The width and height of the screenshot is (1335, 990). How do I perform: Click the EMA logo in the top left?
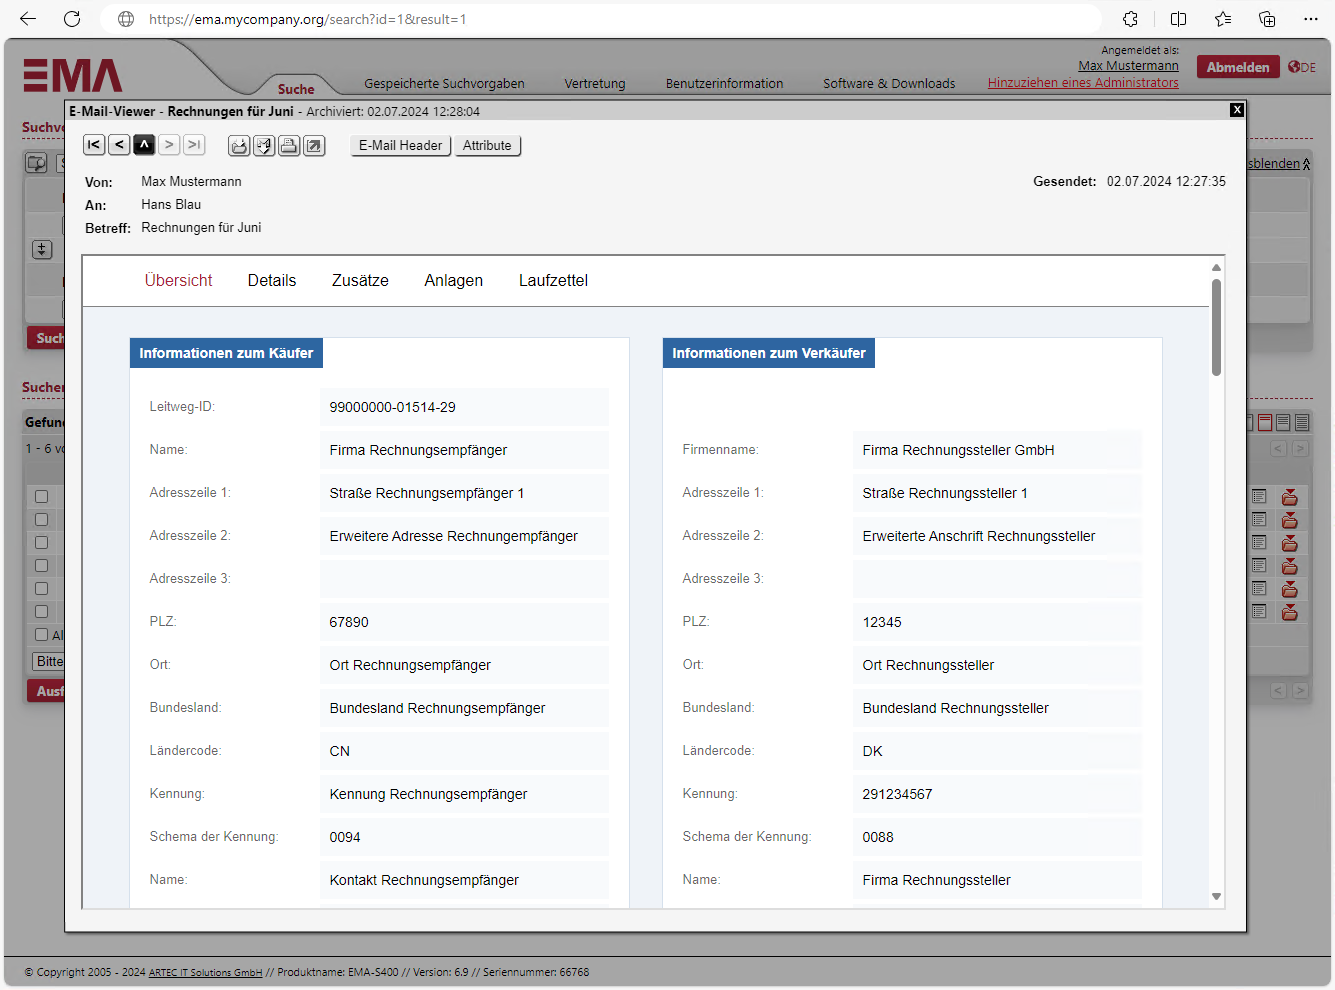click(70, 73)
